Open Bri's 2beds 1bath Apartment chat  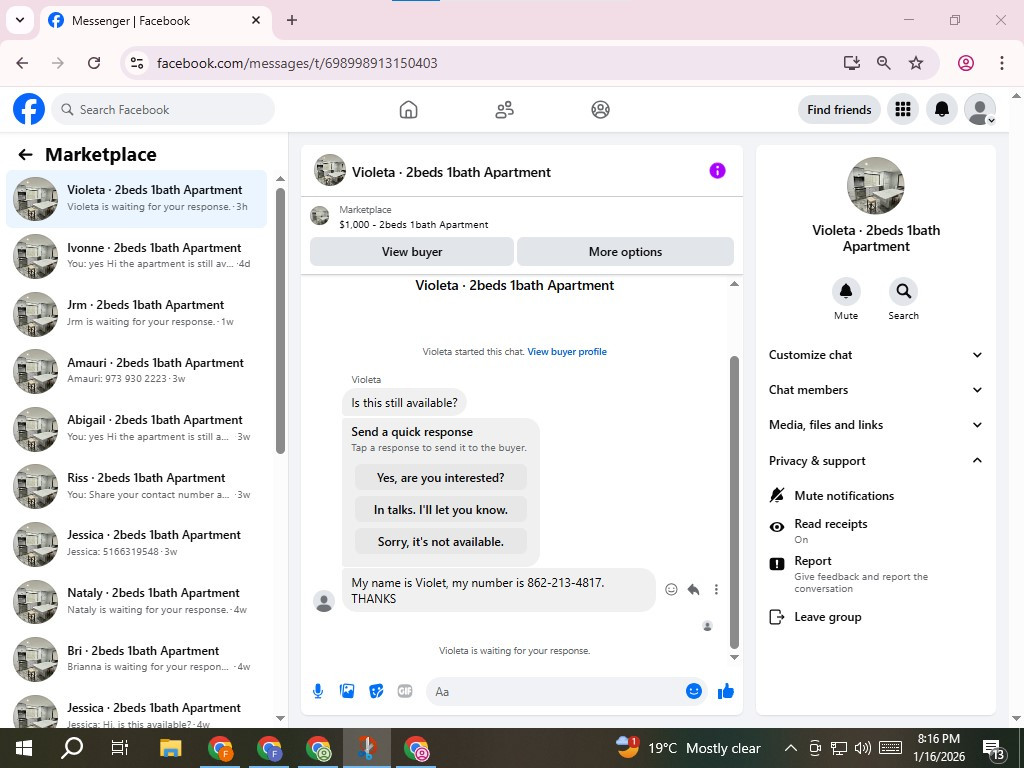click(136, 658)
